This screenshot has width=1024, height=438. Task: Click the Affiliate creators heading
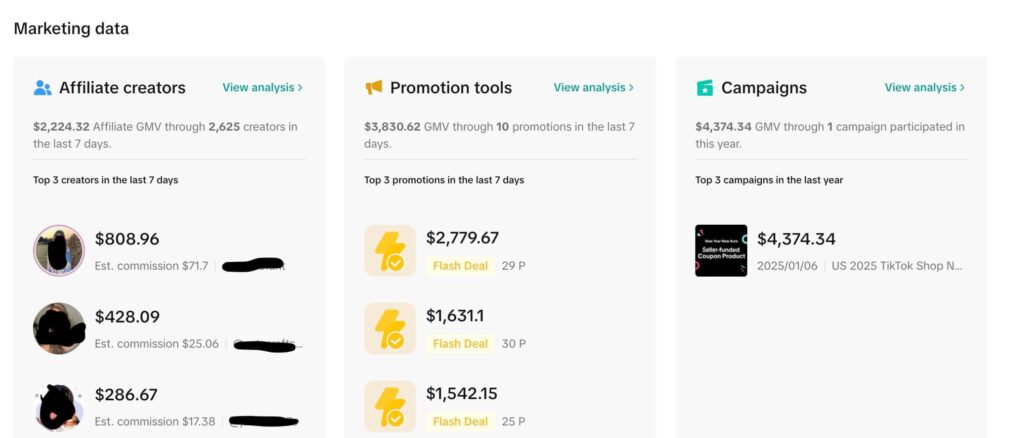122,88
